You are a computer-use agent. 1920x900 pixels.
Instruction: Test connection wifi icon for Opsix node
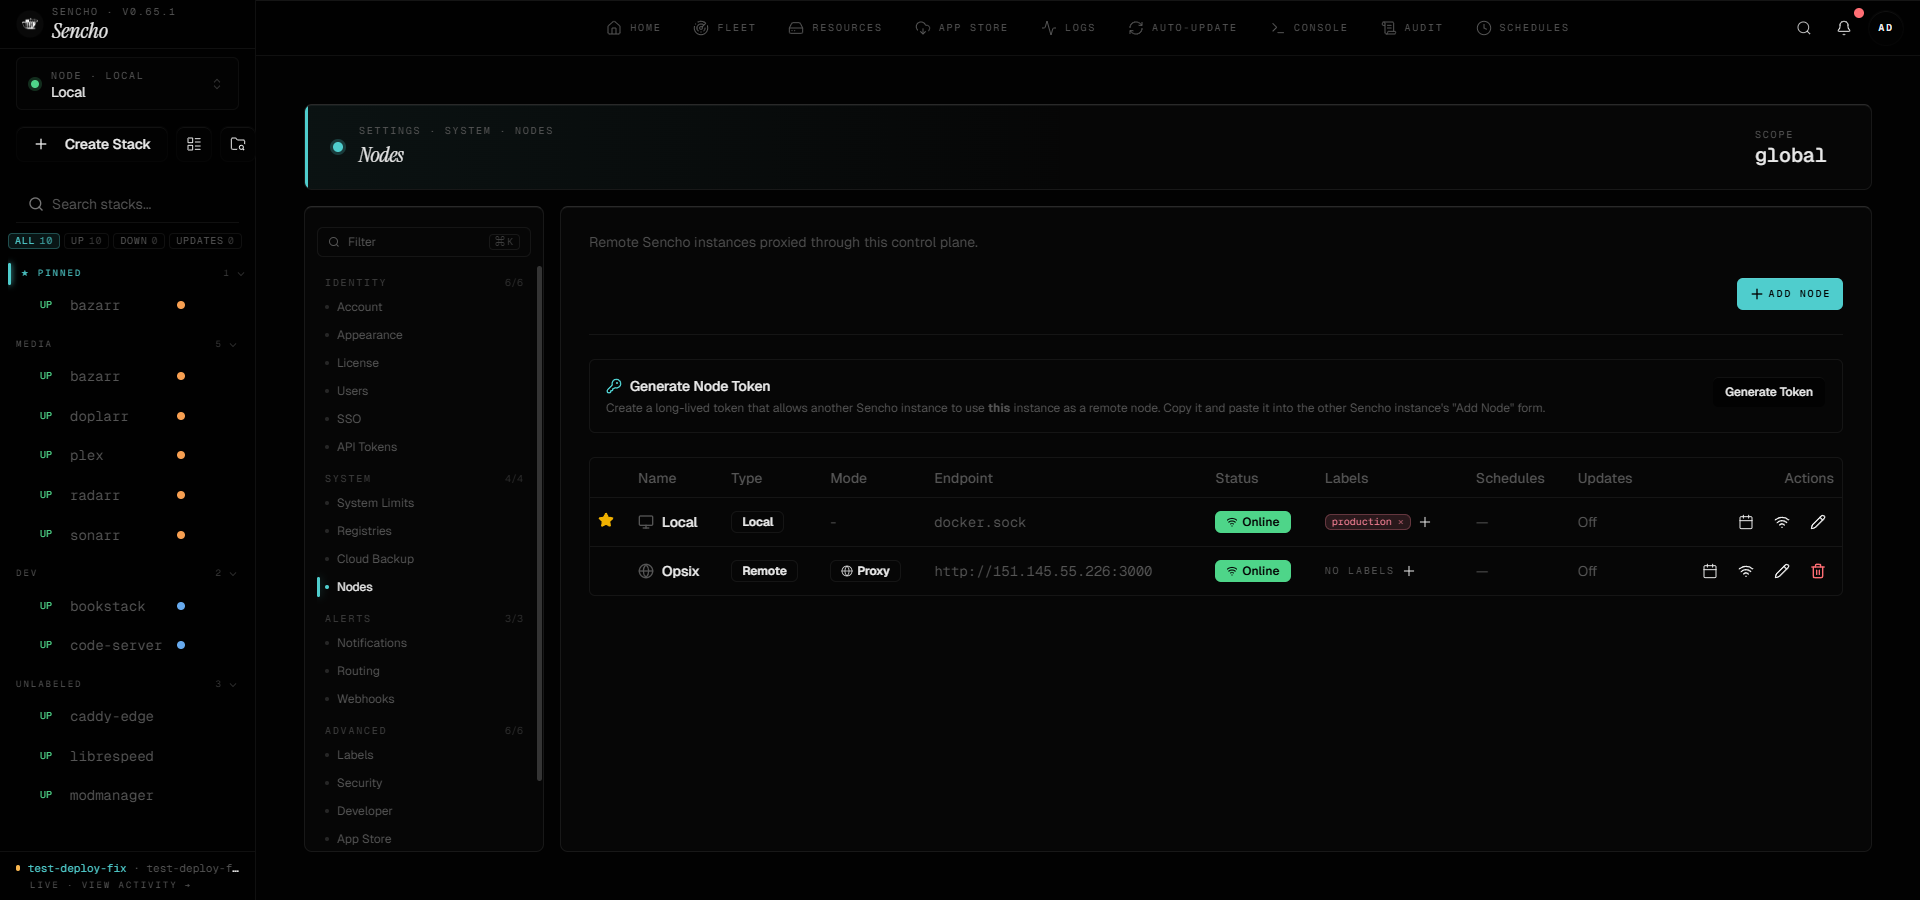pos(1746,571)
